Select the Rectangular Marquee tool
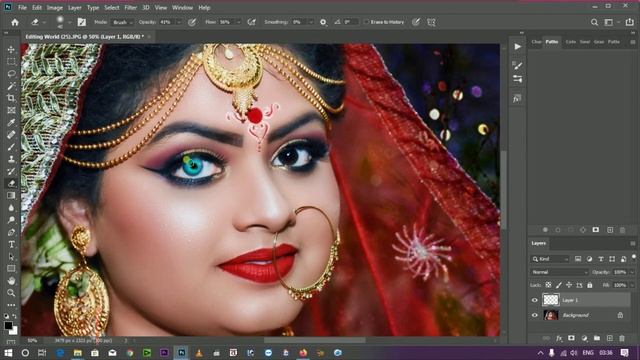This screenshot has width=640, height=360. [11, 62]
